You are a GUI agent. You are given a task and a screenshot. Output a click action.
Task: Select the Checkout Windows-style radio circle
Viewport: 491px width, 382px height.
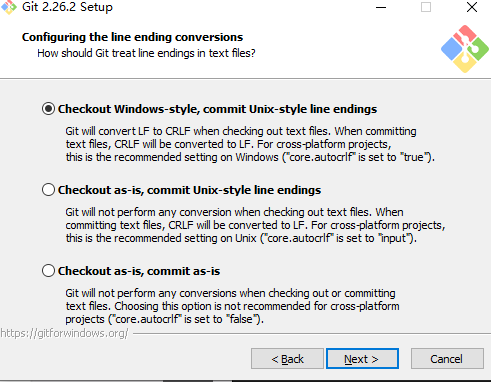48,109
